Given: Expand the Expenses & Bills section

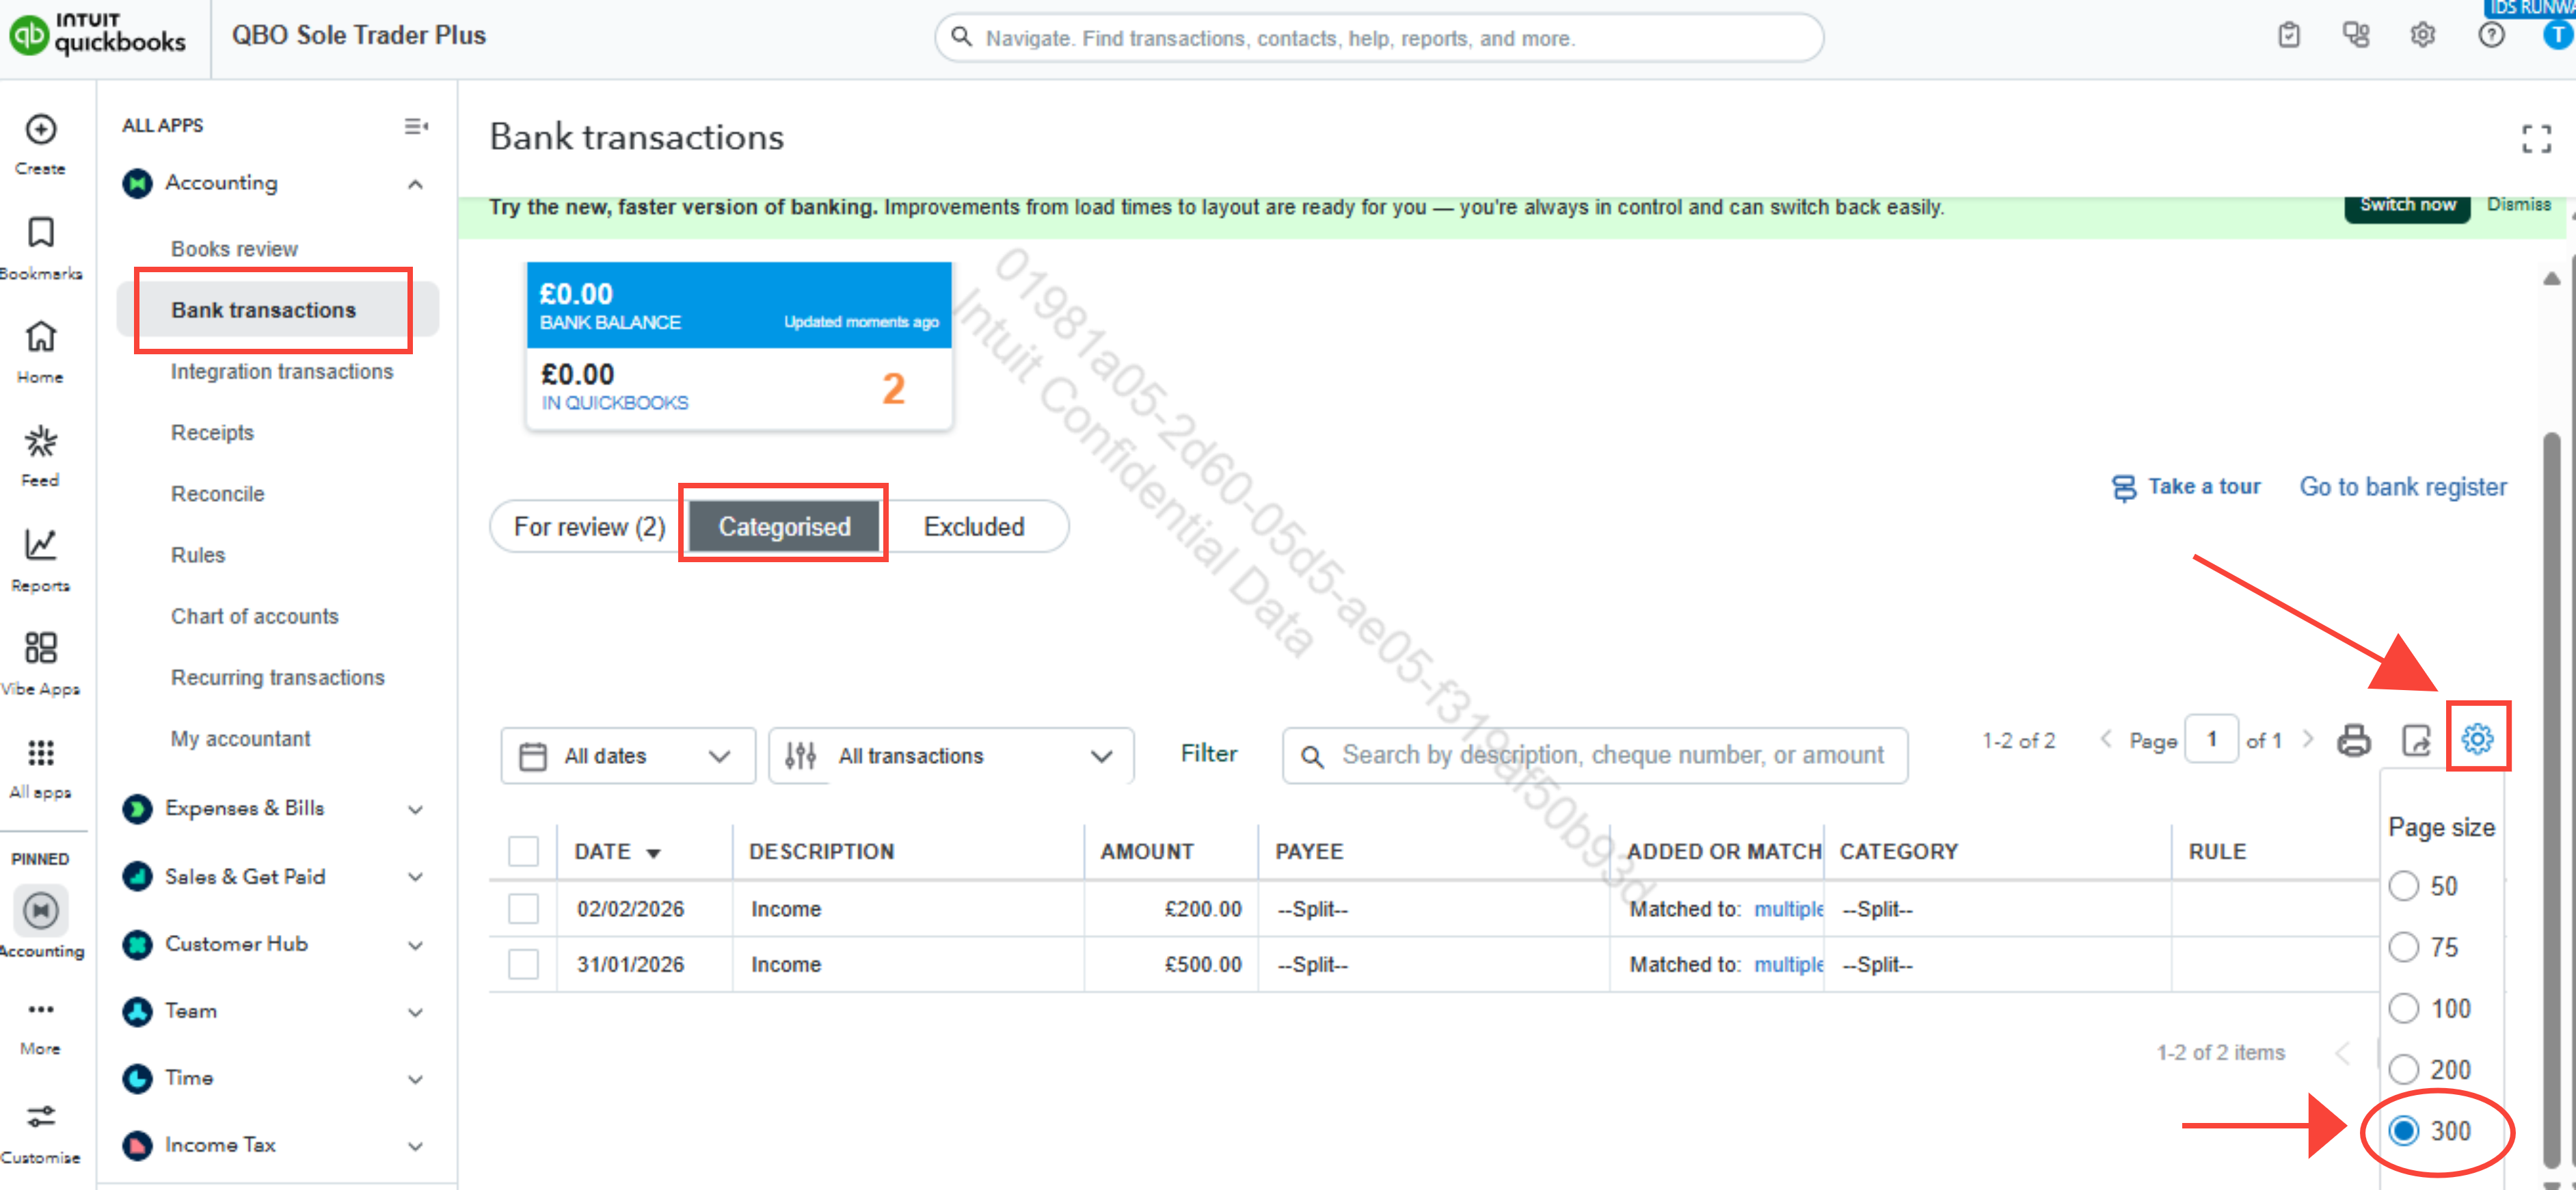Looking at the screenshot, I should pyautogui.click(x=416, y=809).
